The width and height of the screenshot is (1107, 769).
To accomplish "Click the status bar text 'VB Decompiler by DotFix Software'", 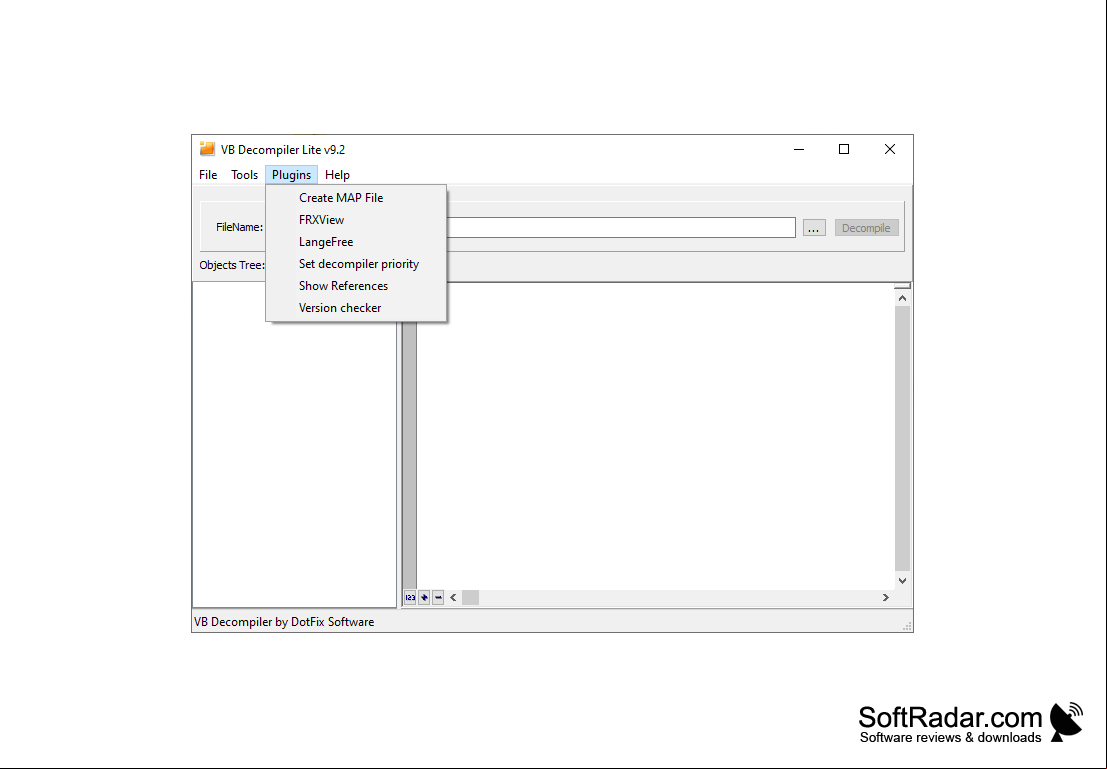I will (x=284, y=622).
